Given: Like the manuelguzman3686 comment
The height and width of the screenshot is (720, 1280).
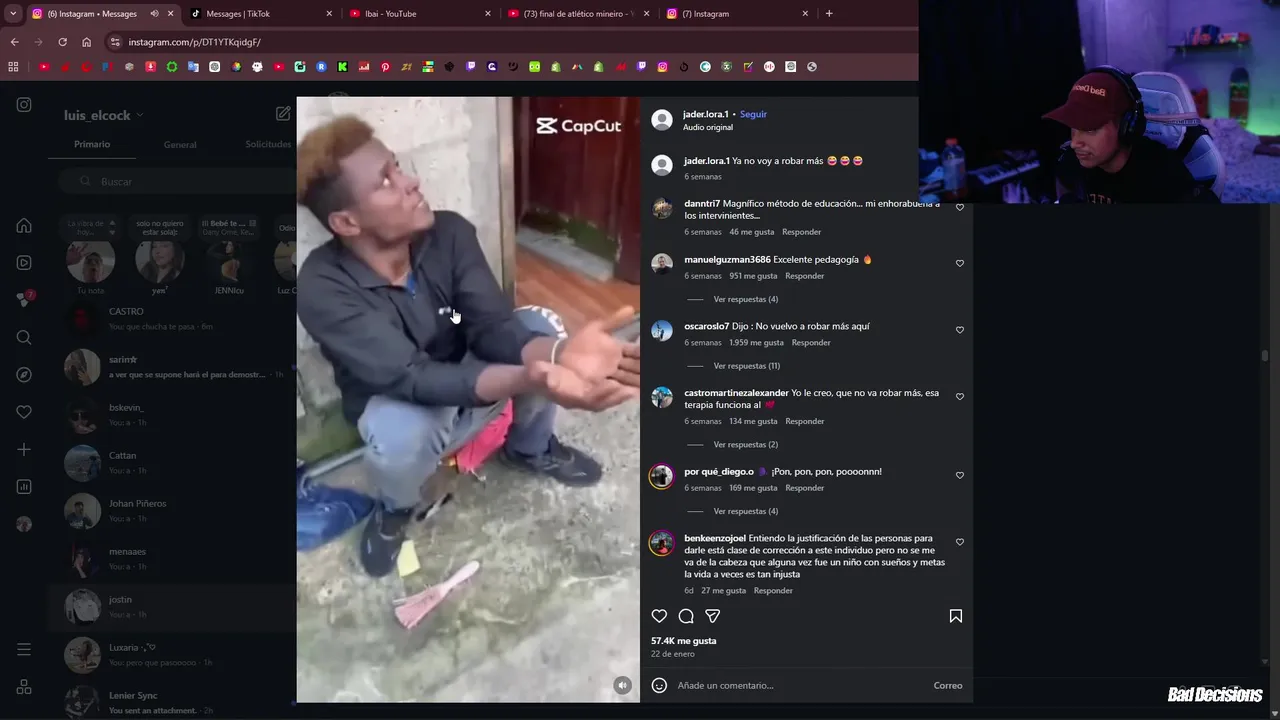Looking at the screenshot, I should tap(960, 263).
